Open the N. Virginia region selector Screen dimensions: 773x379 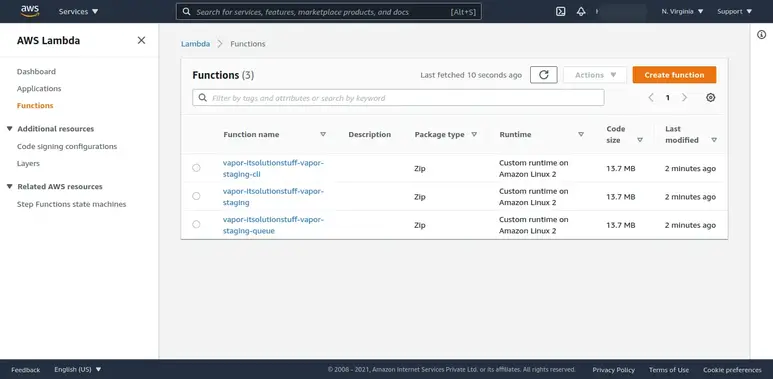[682, 11]
